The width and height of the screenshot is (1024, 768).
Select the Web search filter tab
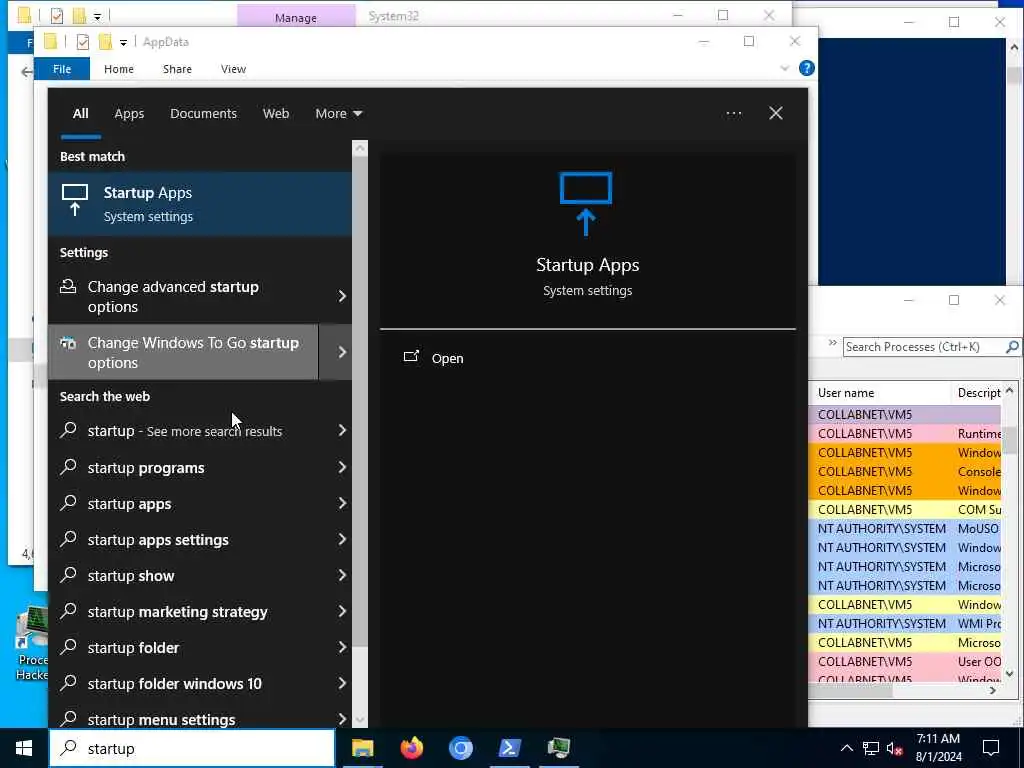[x=276, y=114]
